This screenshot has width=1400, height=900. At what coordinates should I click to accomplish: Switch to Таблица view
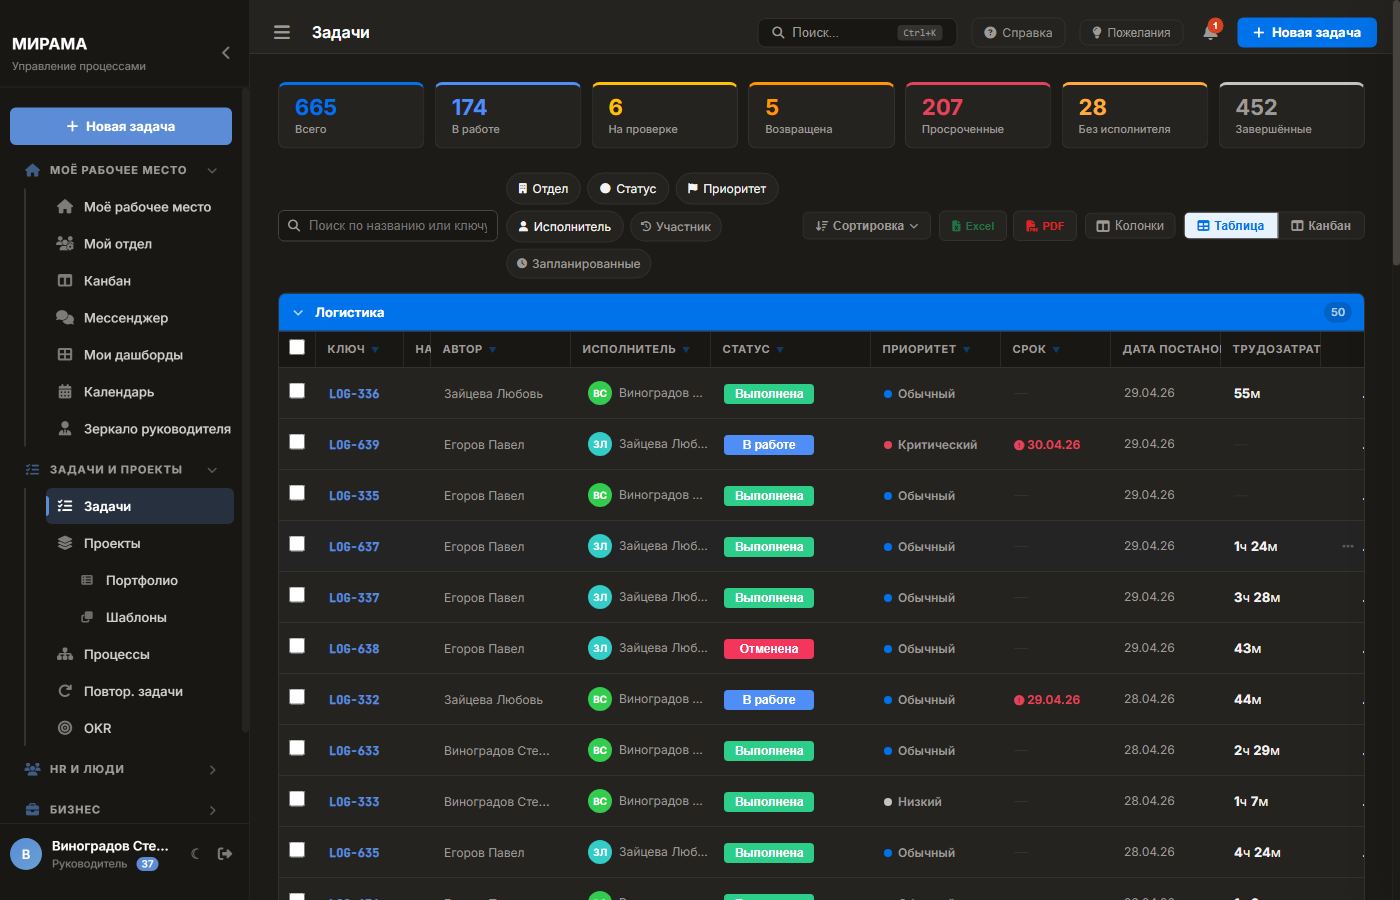click(x=1231, y=226)
